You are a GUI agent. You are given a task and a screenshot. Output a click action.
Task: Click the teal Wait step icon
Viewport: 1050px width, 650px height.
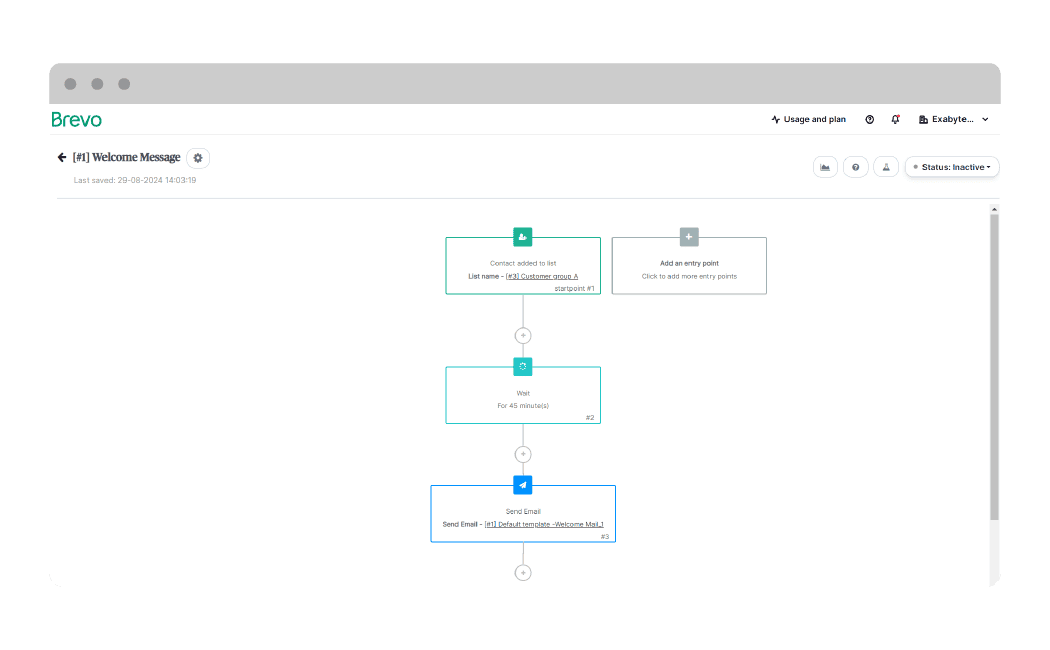click(522, 366)
